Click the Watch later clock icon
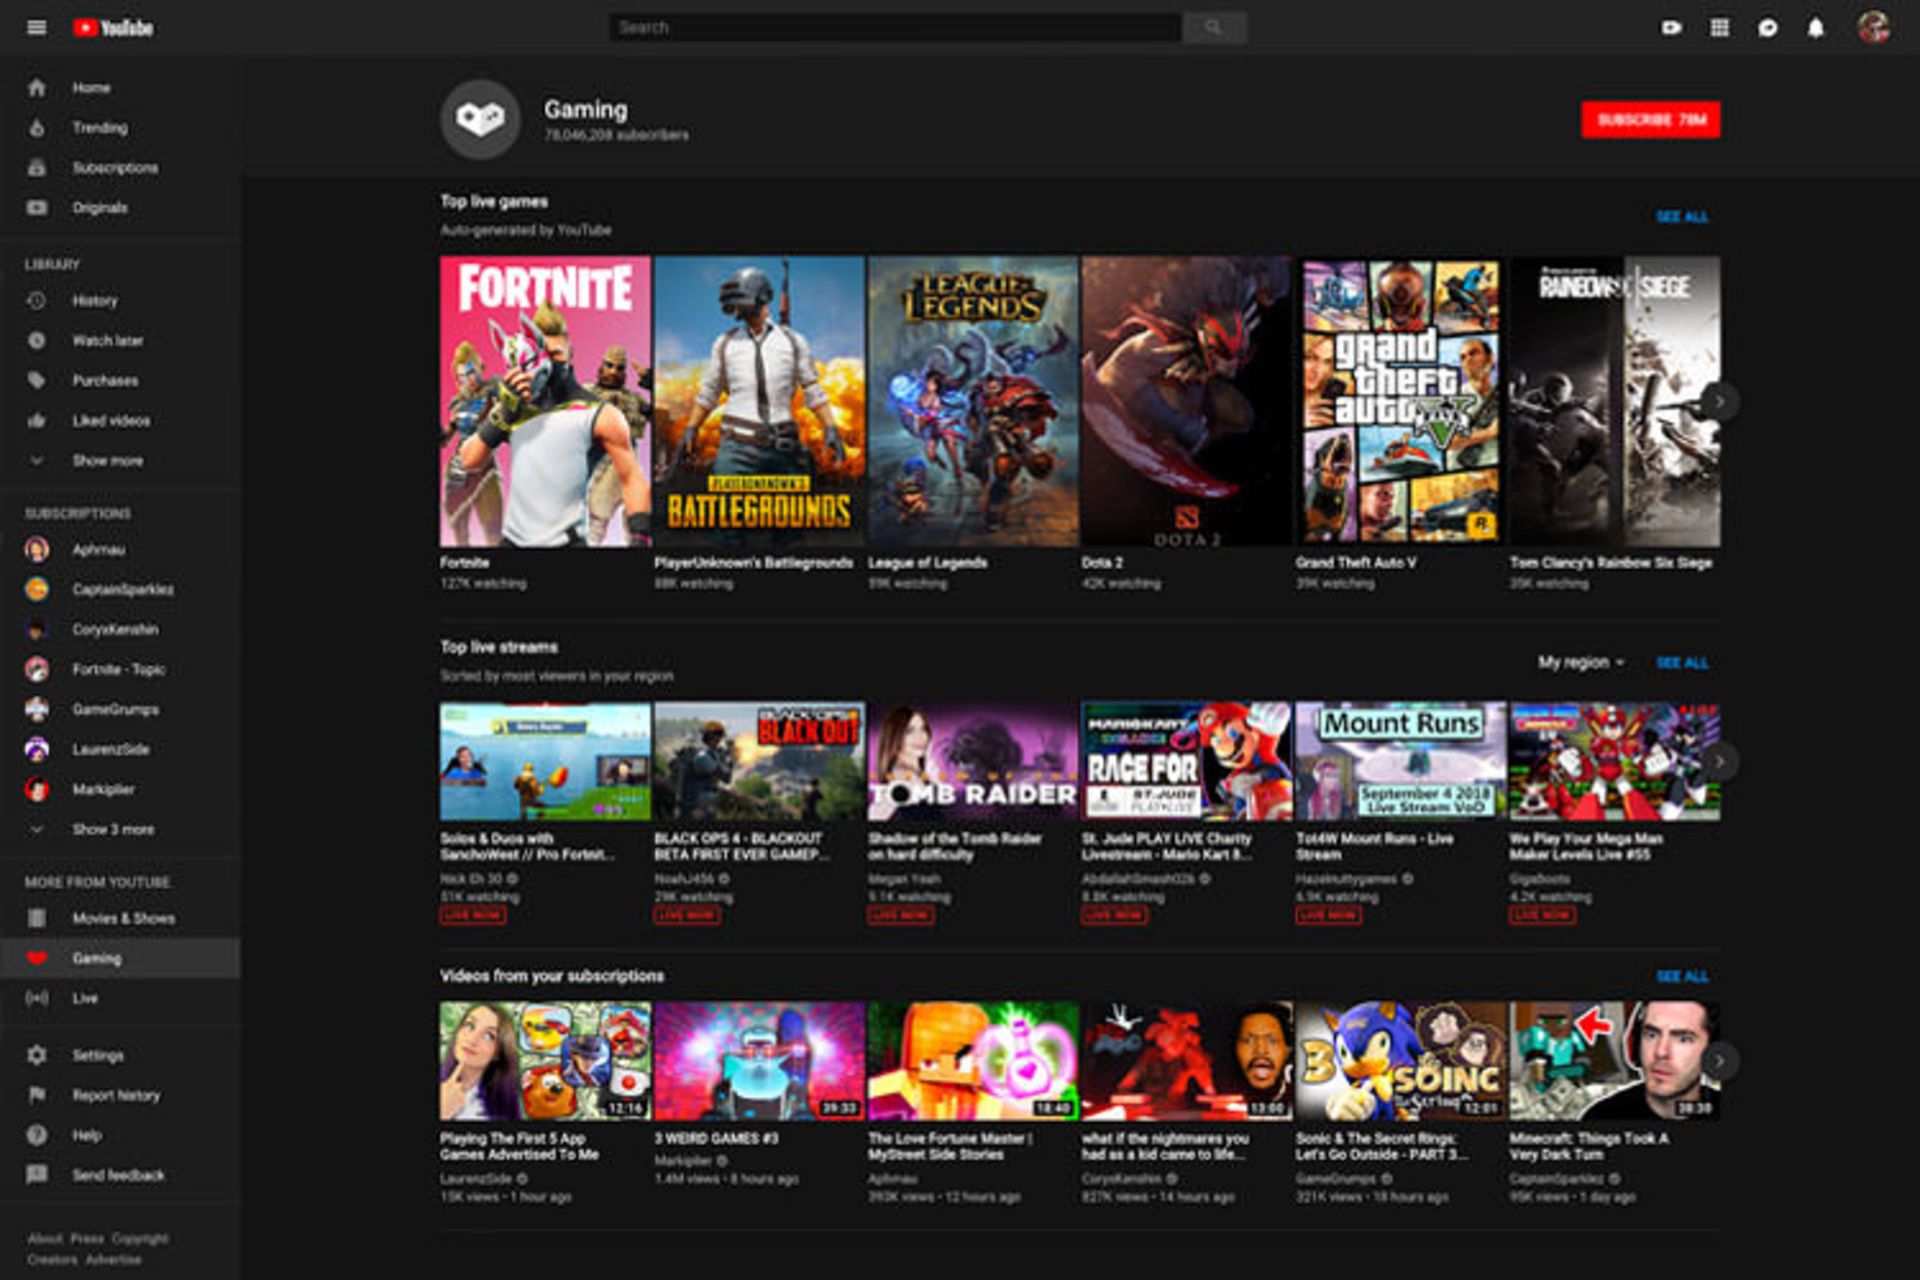The height and width of the screenshot is (1280, 1920). click(x=37, y=341)
